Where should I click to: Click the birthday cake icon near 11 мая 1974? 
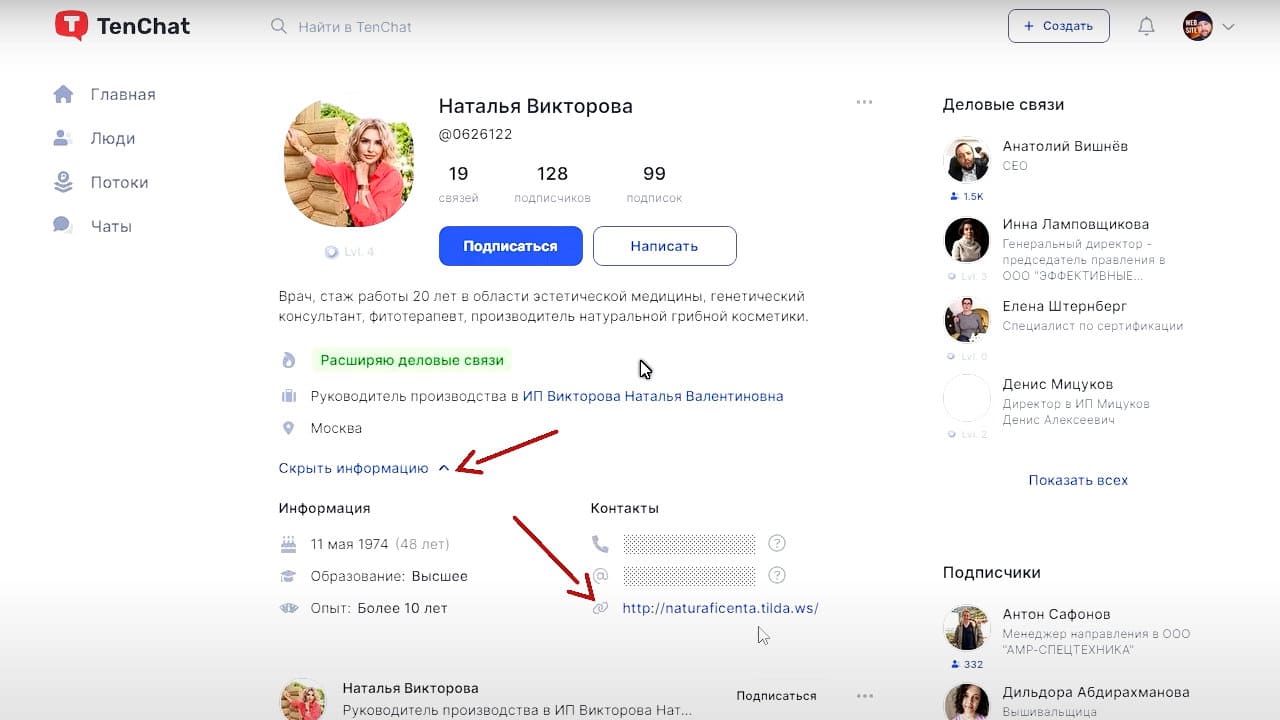tap(289, 544)
